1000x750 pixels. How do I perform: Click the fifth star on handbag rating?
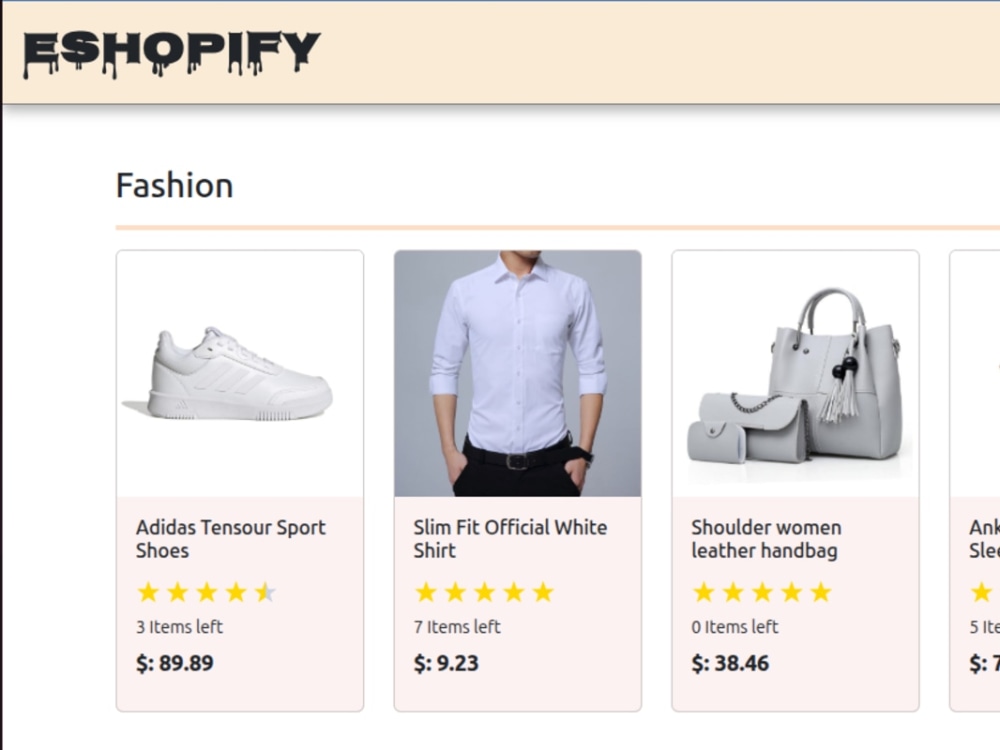821,592
